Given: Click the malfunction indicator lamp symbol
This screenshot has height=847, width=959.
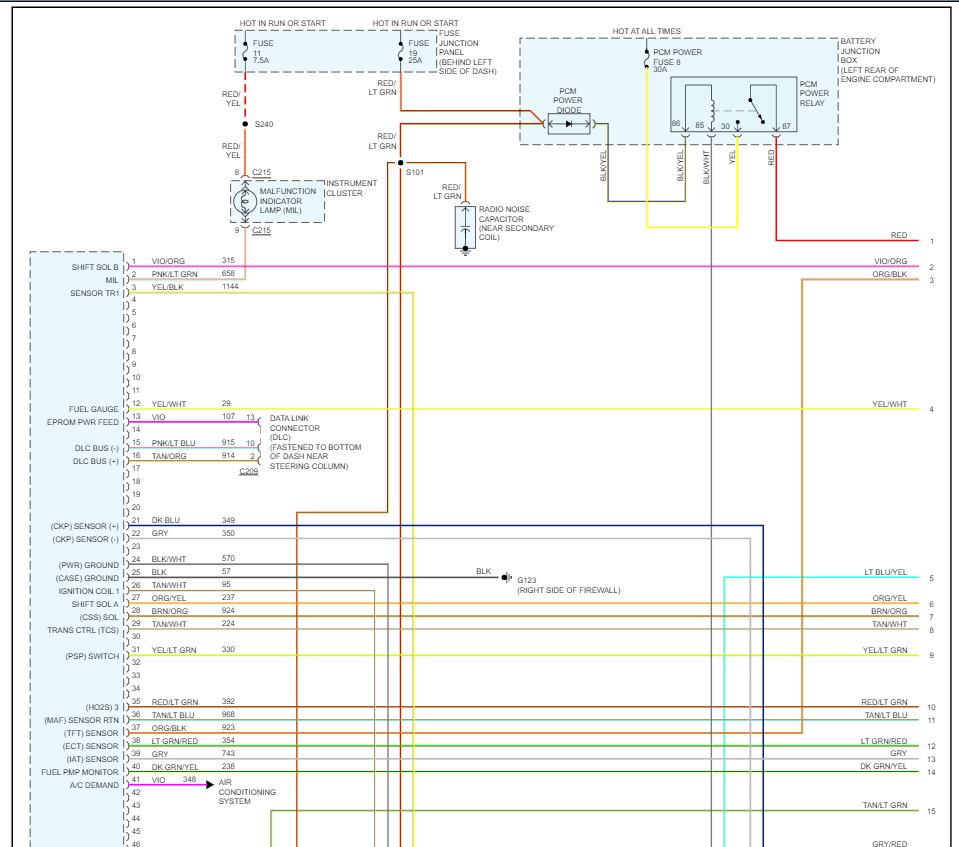Looking at the screenshot, I should [245, 201].
